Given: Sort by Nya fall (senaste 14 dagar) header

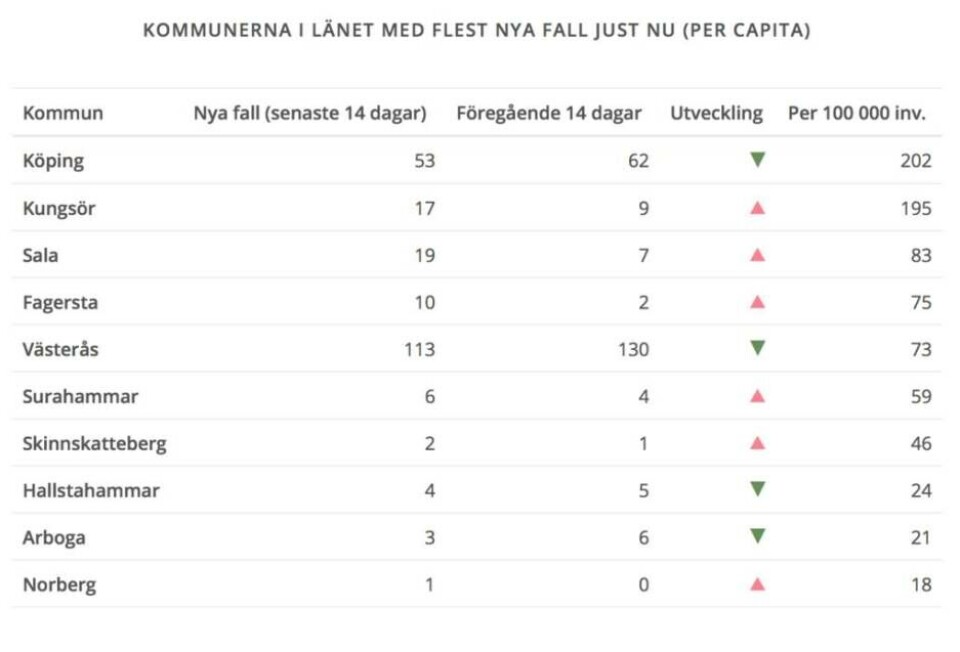Looking at the screenshot, I should pyautogui.click(x=310, y=113).
